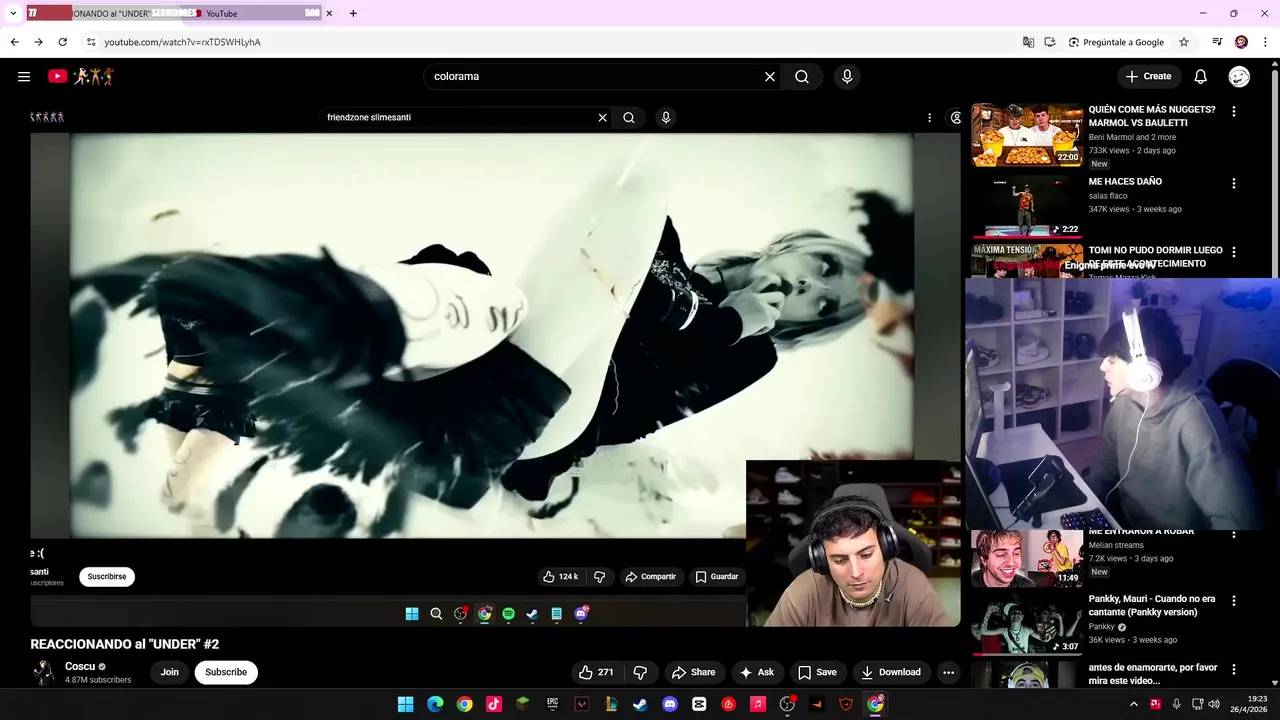Image resolution: width=1280 pixels, height=720 pixels.
Task: Dislike the Coscu video
Action: (x=641, y=672)
